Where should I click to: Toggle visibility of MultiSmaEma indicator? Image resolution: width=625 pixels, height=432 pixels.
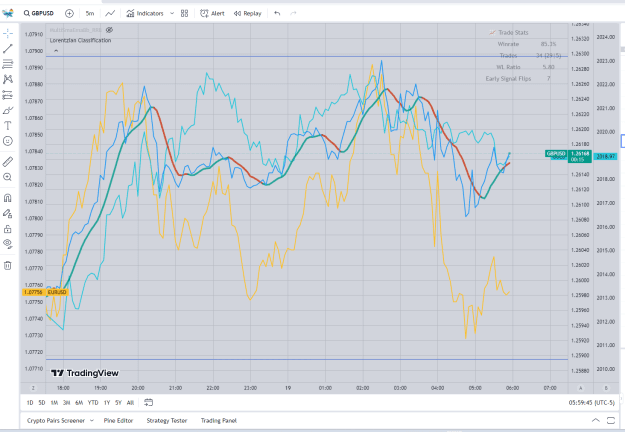(x=110, y=30)
